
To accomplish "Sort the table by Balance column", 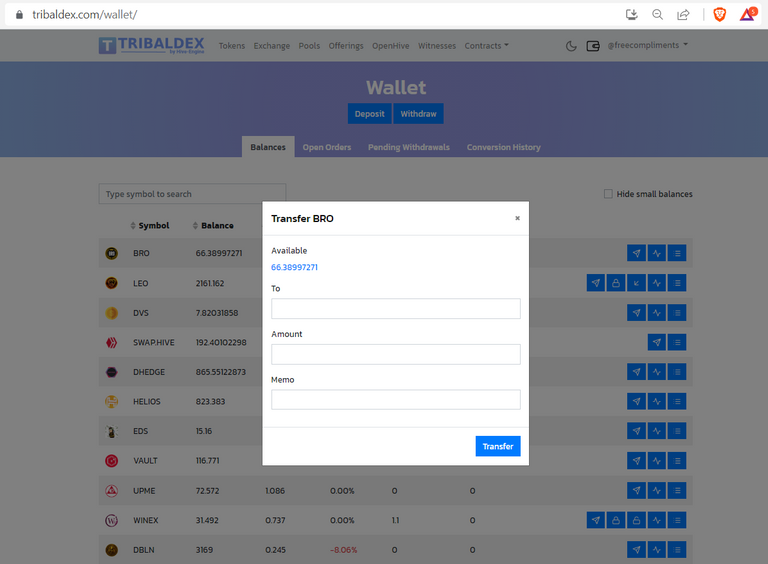I will (213, 226).
